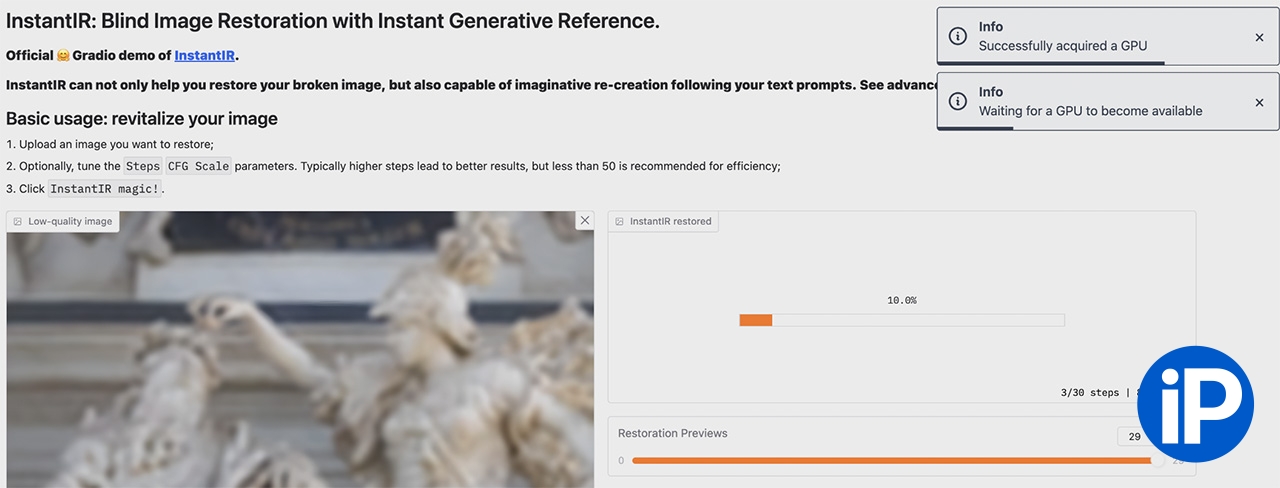The width and height of the screenshot is (1280, 488).
Task: Click the Restoration Previews slider track
Action: tap(890, 461)
